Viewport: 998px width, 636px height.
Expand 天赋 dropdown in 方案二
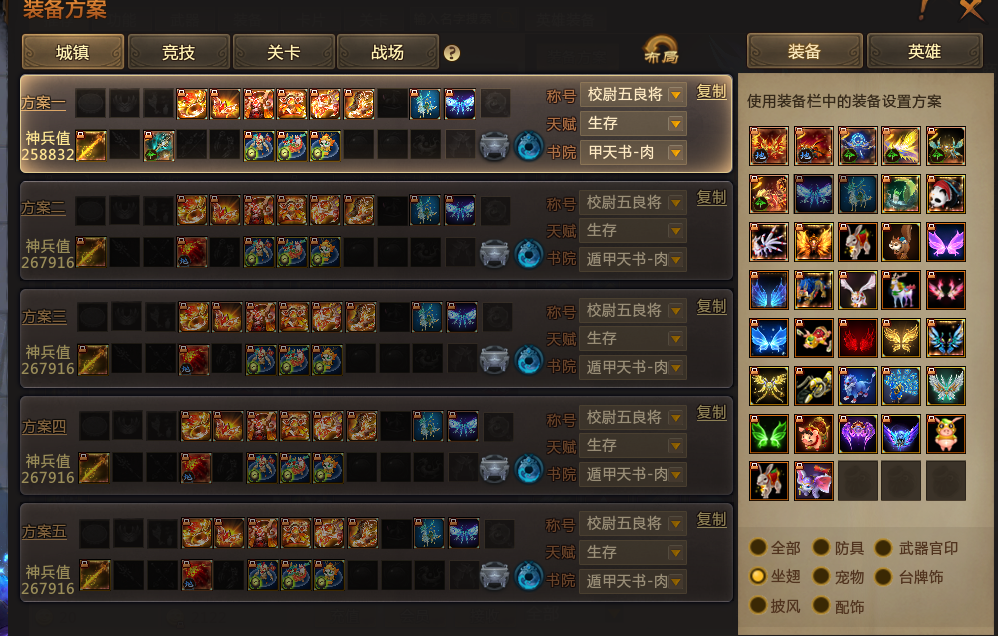click(633, 230)
